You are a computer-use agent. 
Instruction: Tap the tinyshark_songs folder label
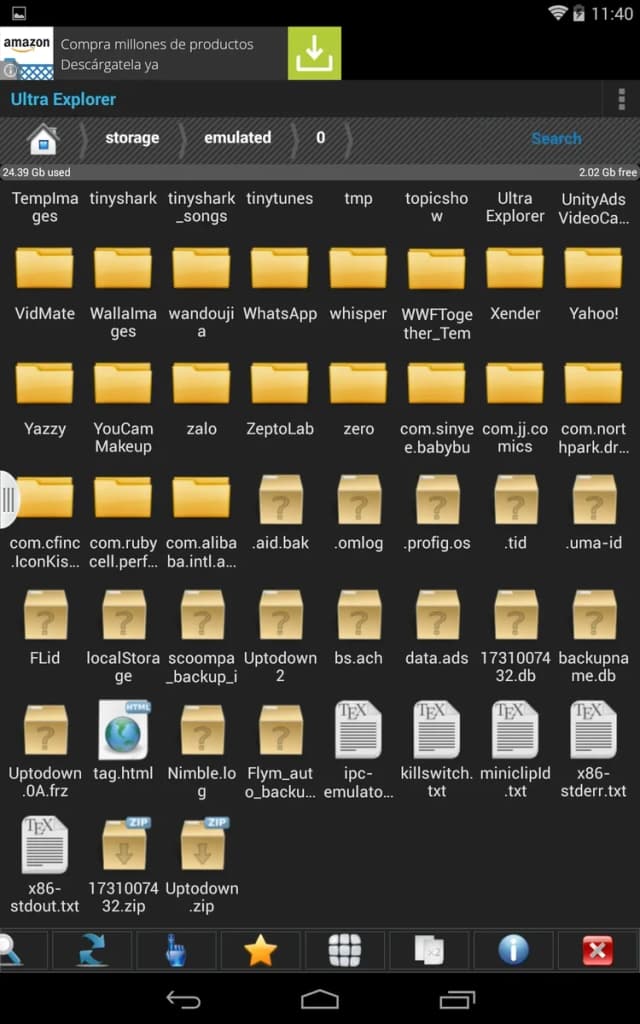click(x=201, y=207)
